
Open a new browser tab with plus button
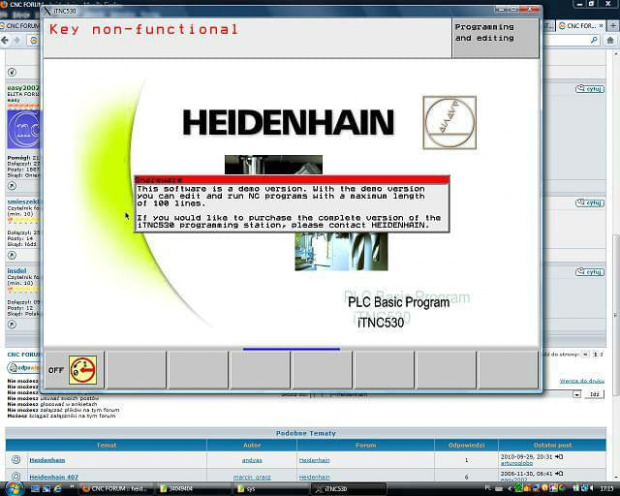pos(613,26)
